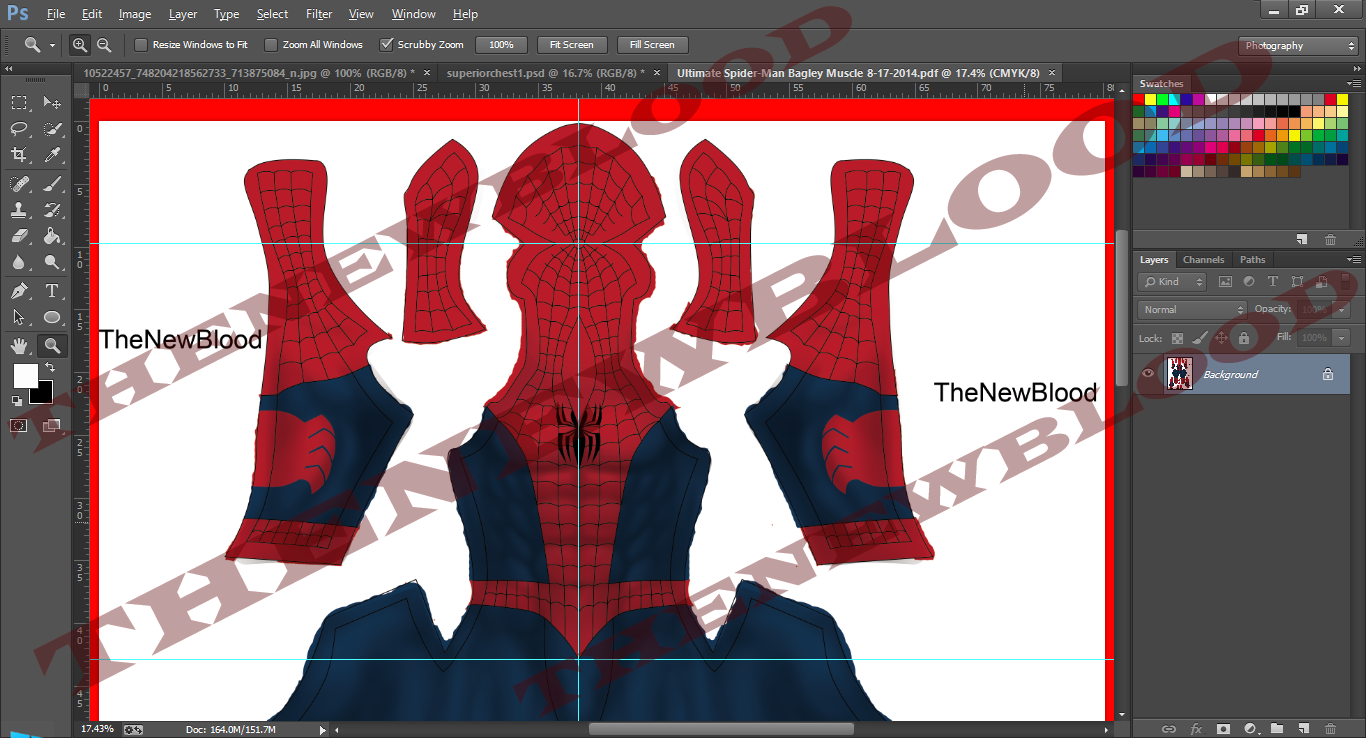Viewport: 1366px width, 738px height.
Task: Click the 100% zoom button
Action: pyautogui.click(x=501, y=45)
